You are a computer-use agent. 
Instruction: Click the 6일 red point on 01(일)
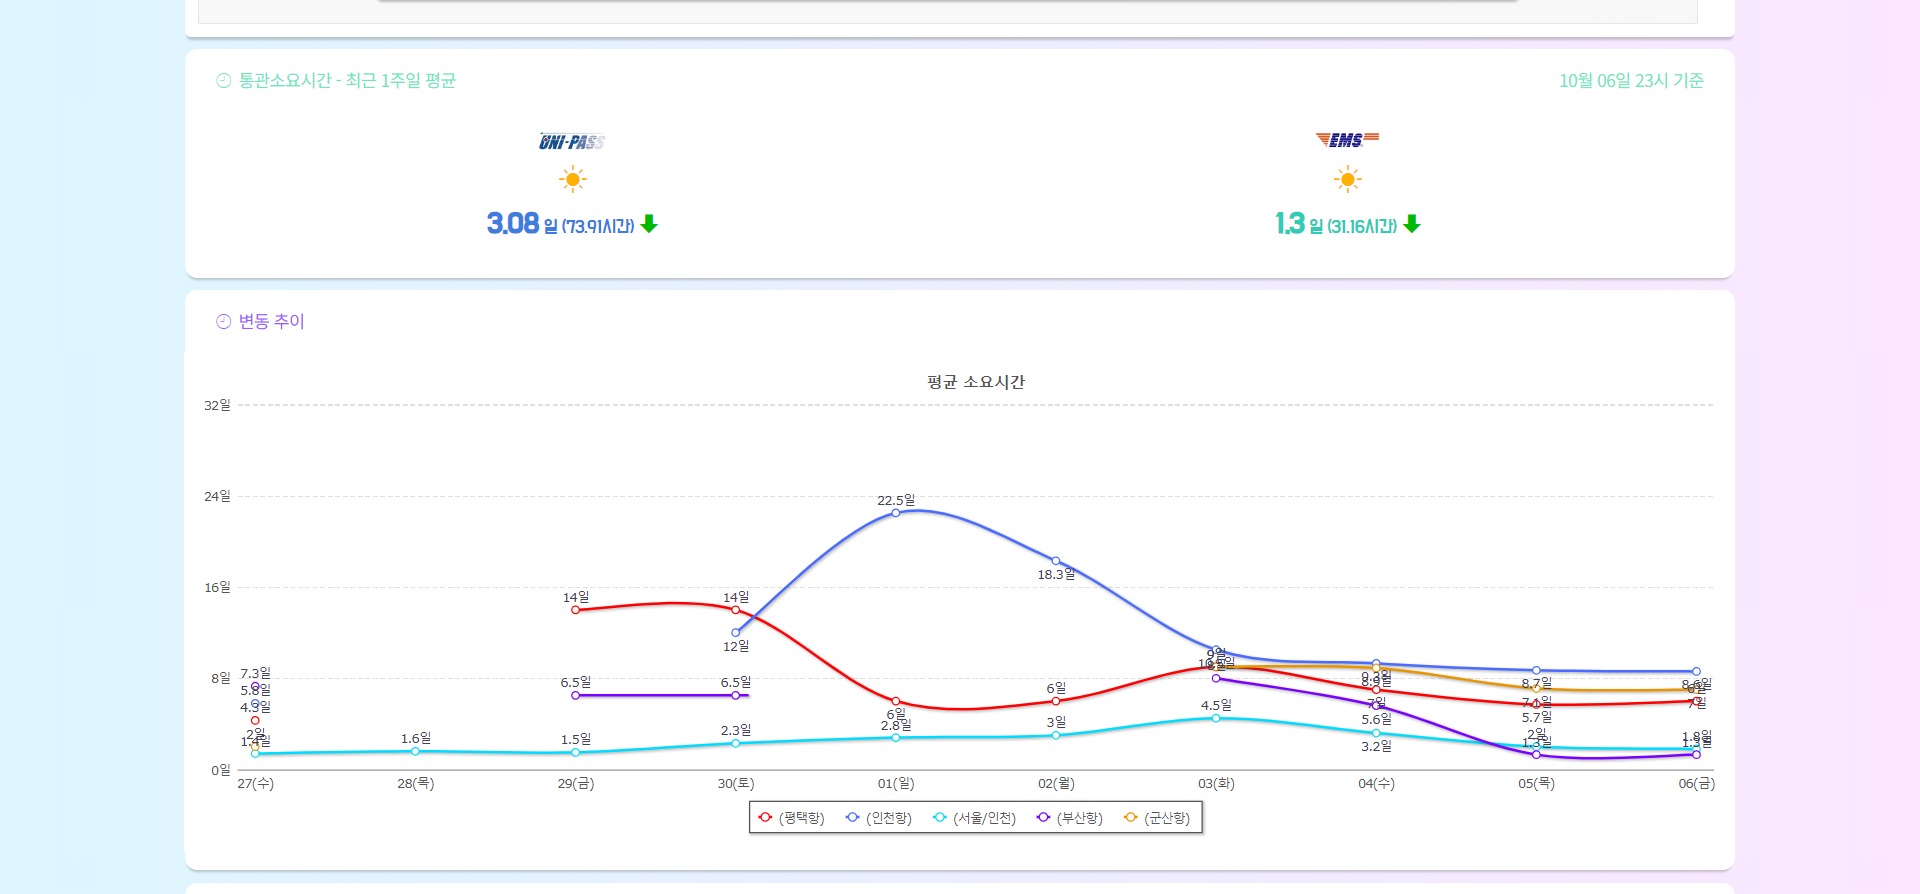tap(896, 701)
